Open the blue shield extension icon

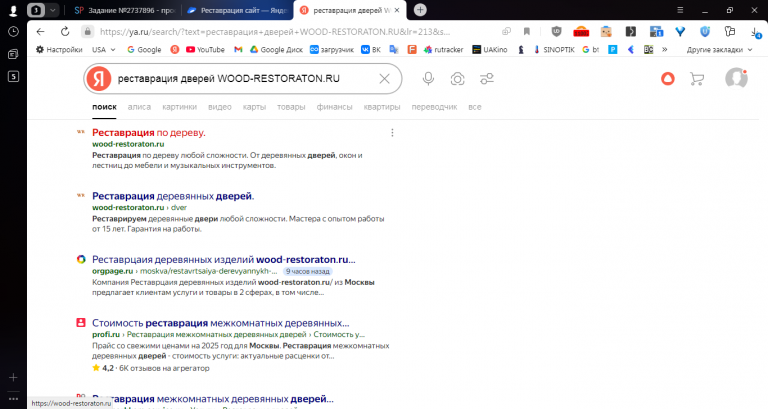tap(705, 31)
